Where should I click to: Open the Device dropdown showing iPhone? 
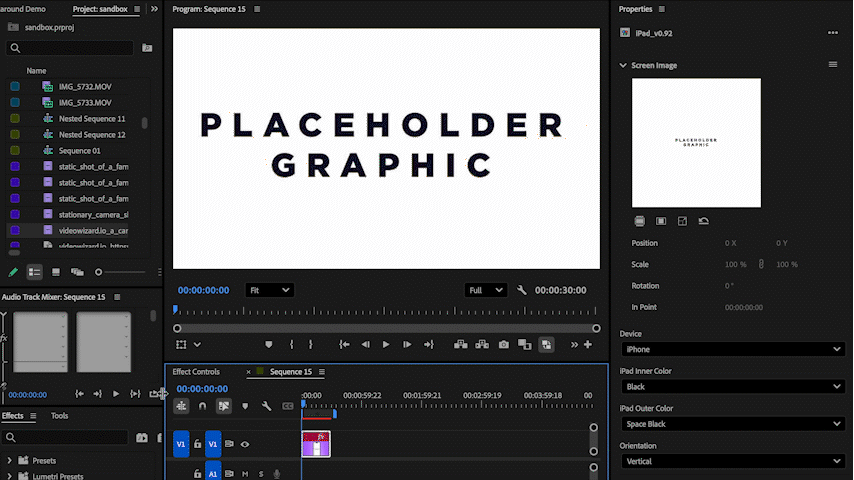point(733,349)
